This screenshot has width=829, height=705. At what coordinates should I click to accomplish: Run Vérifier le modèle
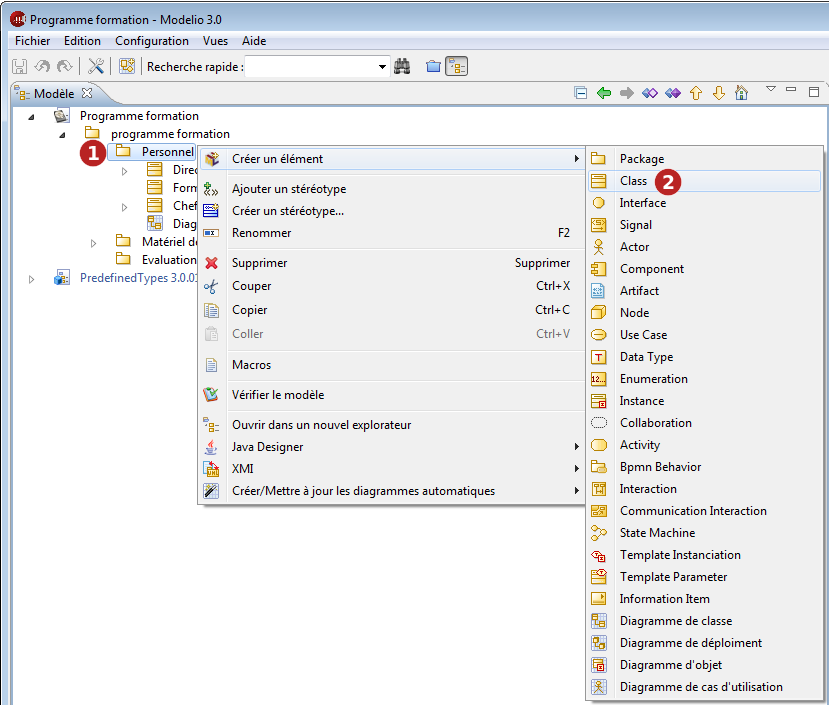[x=392, y=395]
